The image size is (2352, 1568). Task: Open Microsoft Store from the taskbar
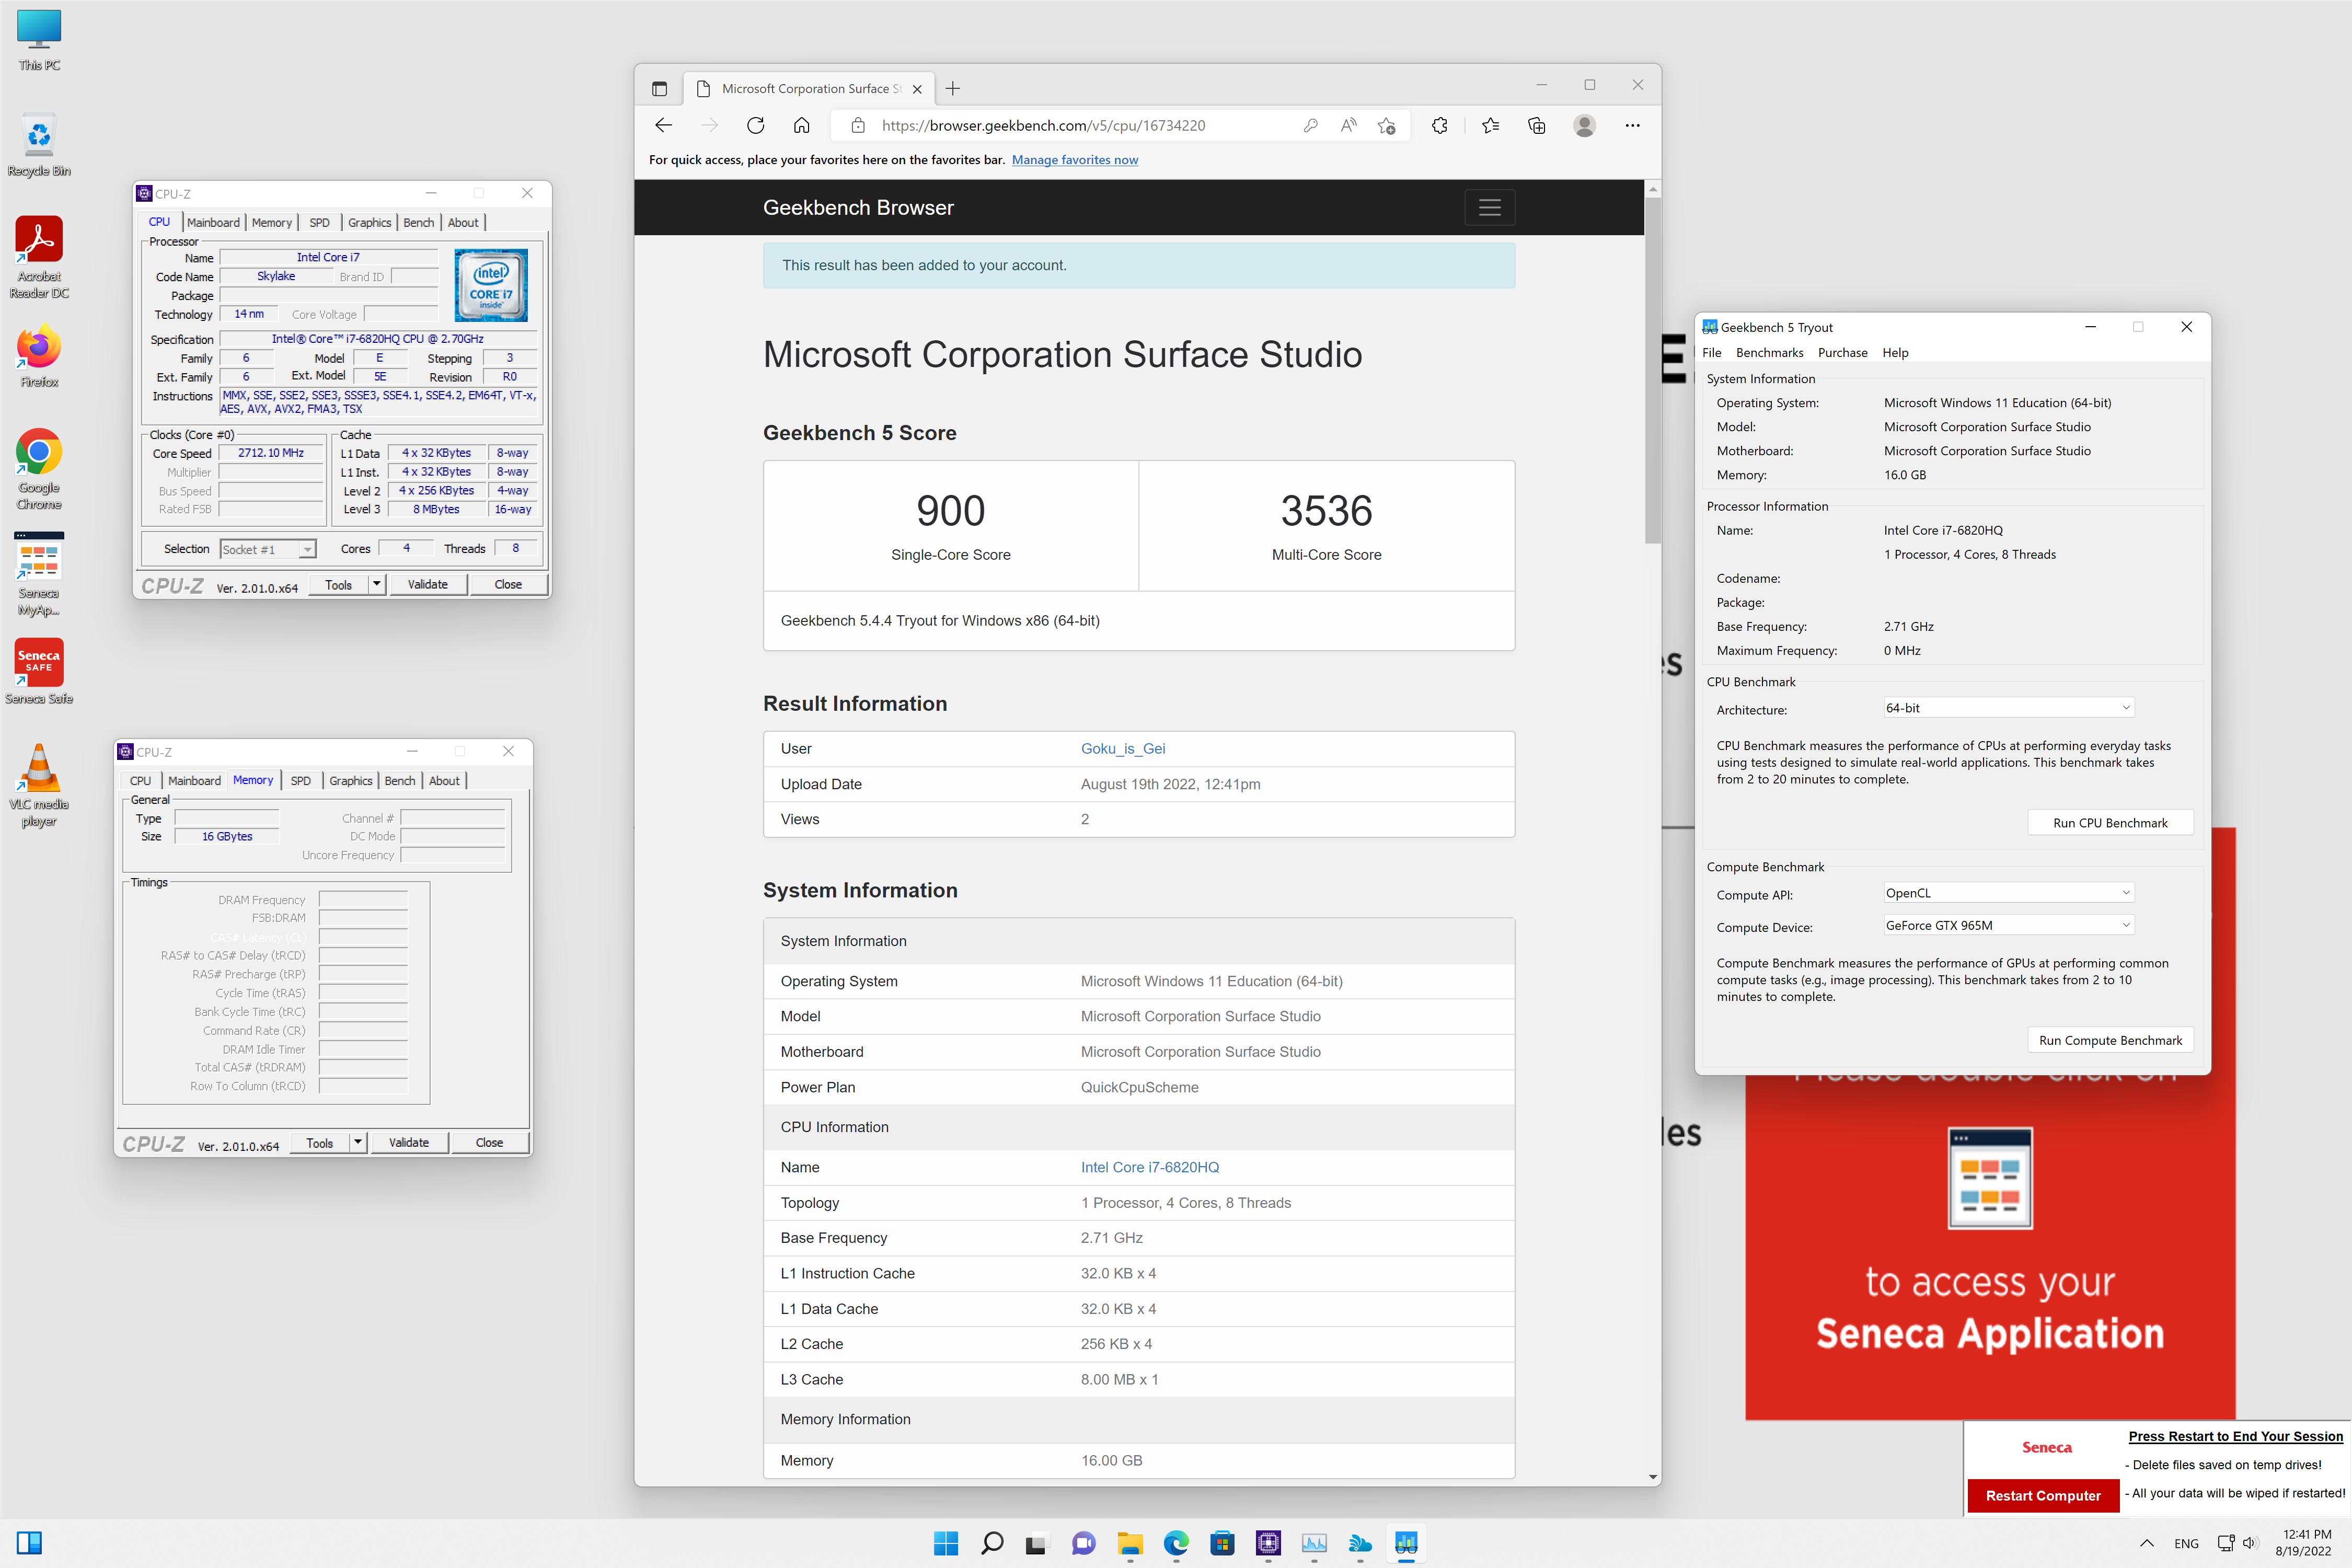1222,1543
